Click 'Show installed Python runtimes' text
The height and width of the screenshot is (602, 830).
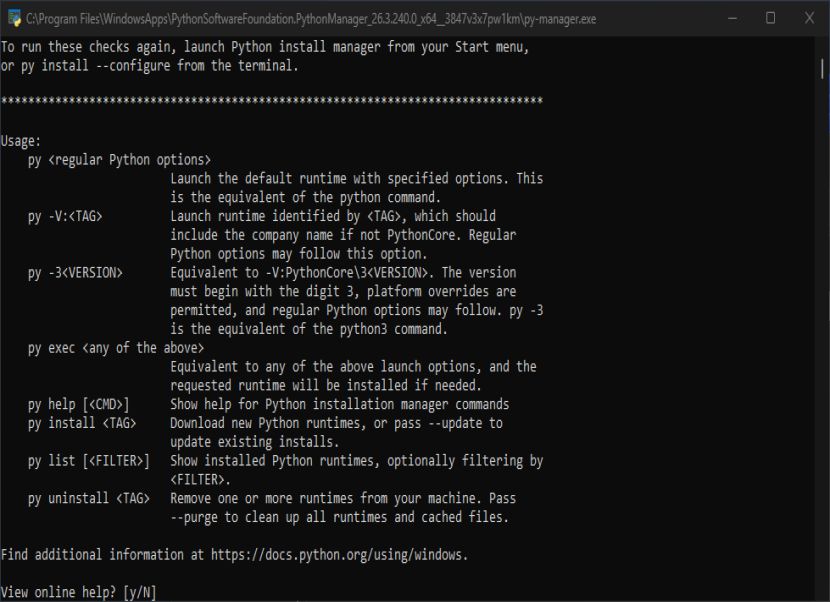point(357,461)
